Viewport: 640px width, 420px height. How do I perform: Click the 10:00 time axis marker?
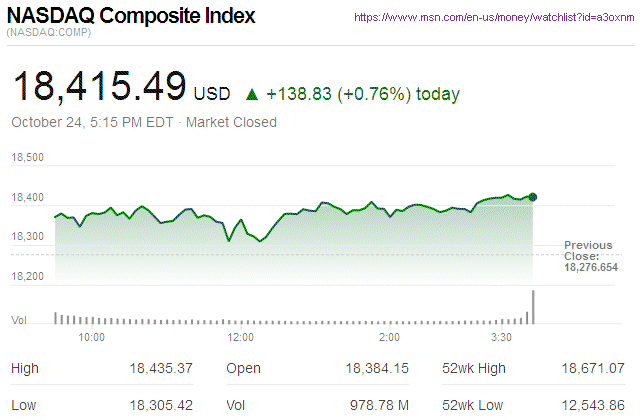coord(92,338)
